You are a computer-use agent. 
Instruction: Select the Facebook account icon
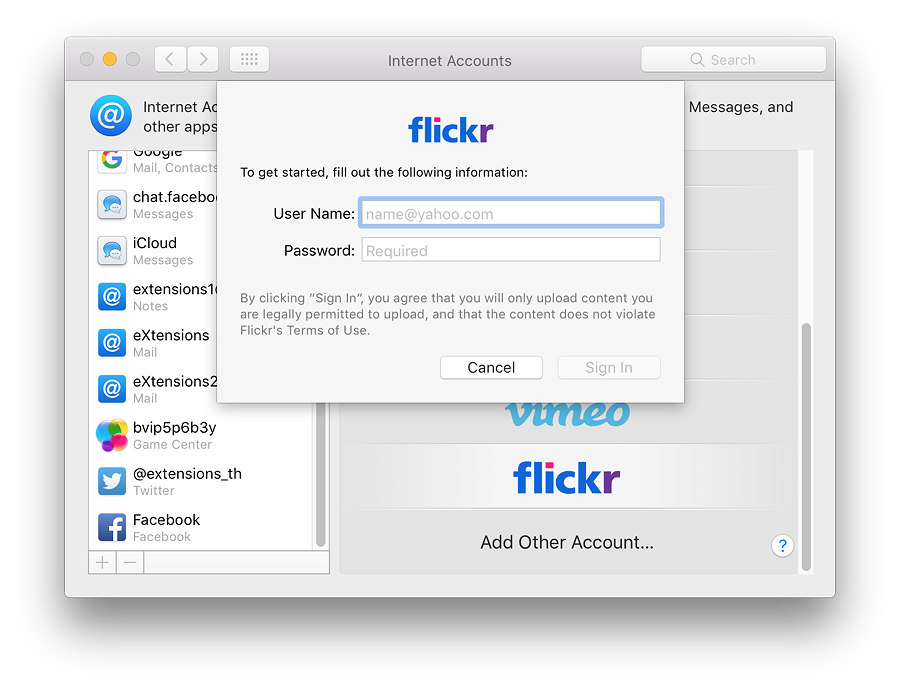pyautogui.click(x=112, y=527)
